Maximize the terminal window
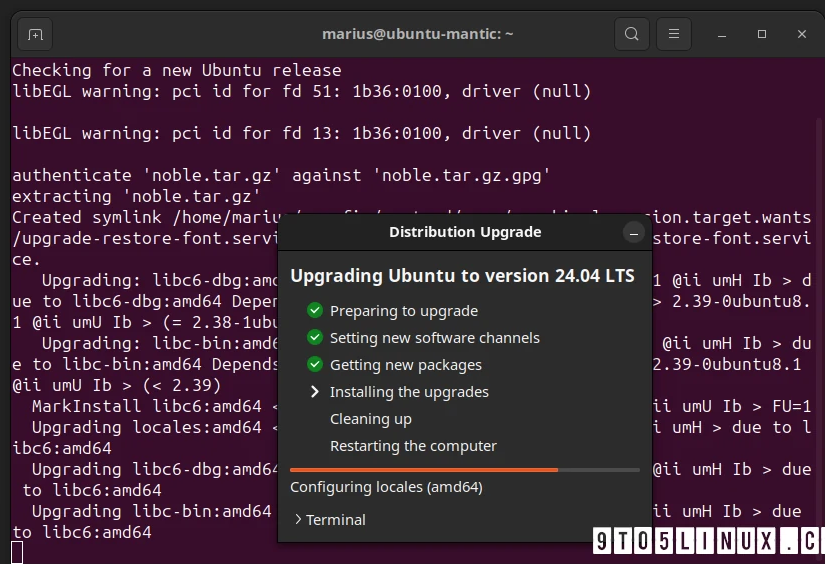This screenshot has width=825, height=564. [761, 34]
